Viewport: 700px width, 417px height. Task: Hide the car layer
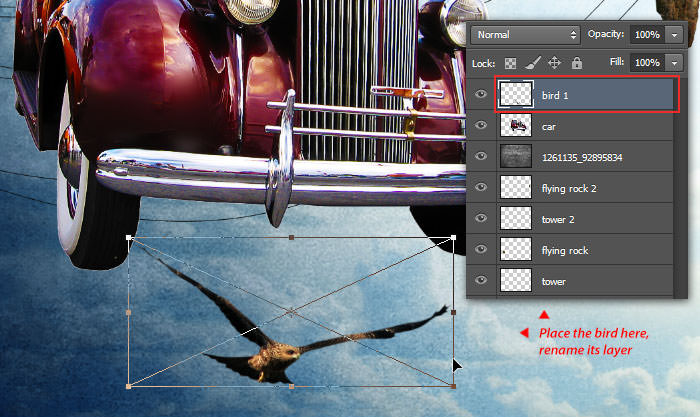(481, 125)
